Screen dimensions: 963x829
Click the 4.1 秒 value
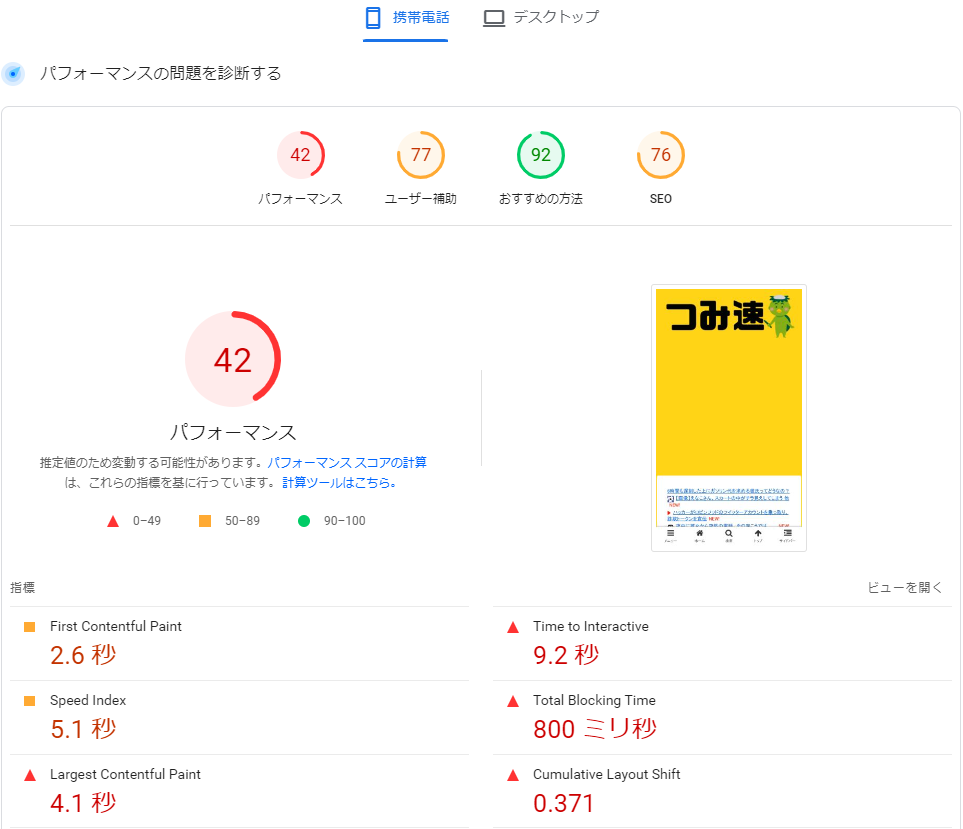(x=83, y=803)
